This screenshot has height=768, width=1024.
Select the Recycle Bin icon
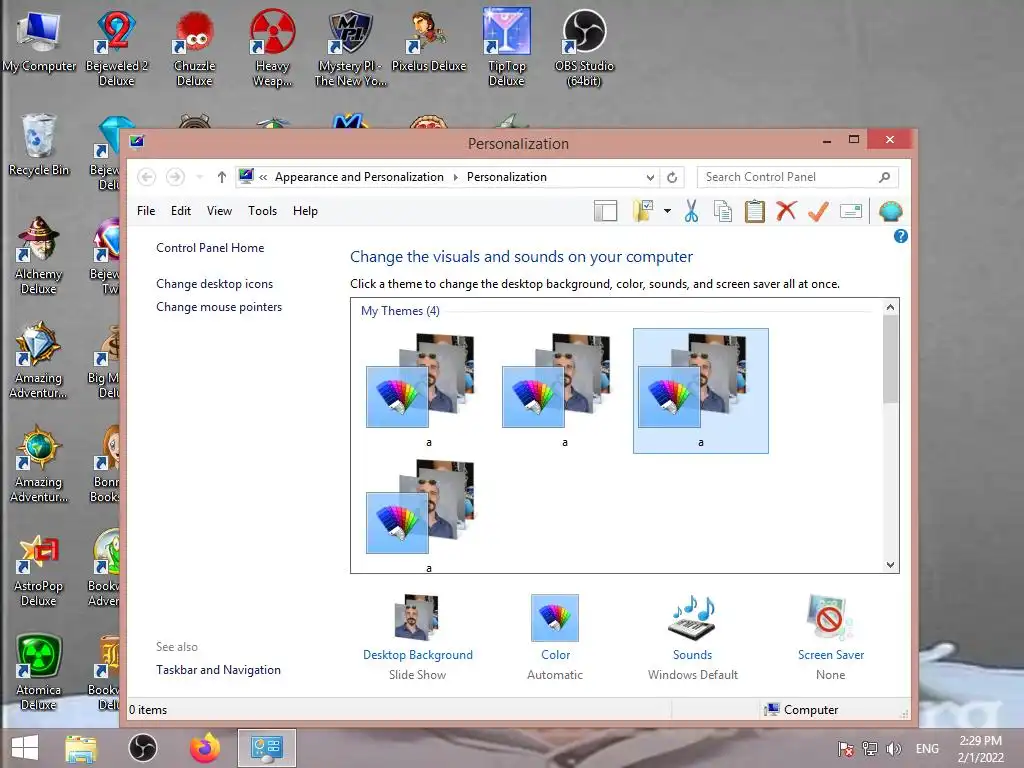pyautogui.click(x=39, y=145)
